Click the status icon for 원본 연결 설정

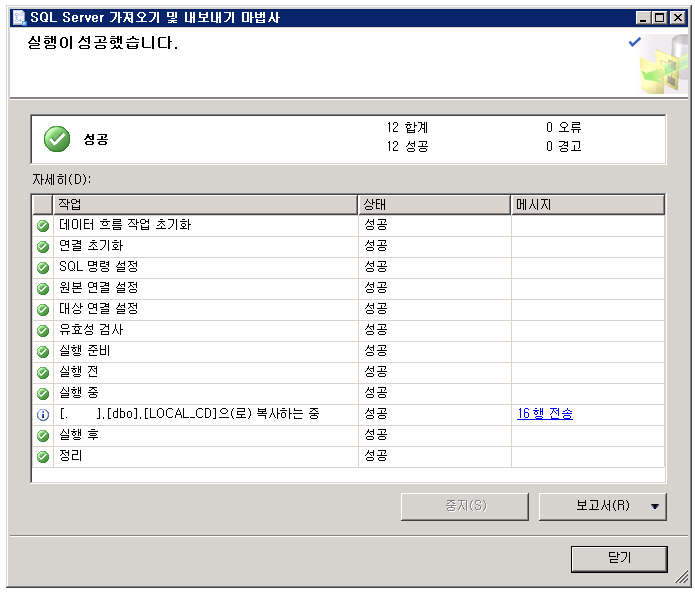click(x=43, y=289)
